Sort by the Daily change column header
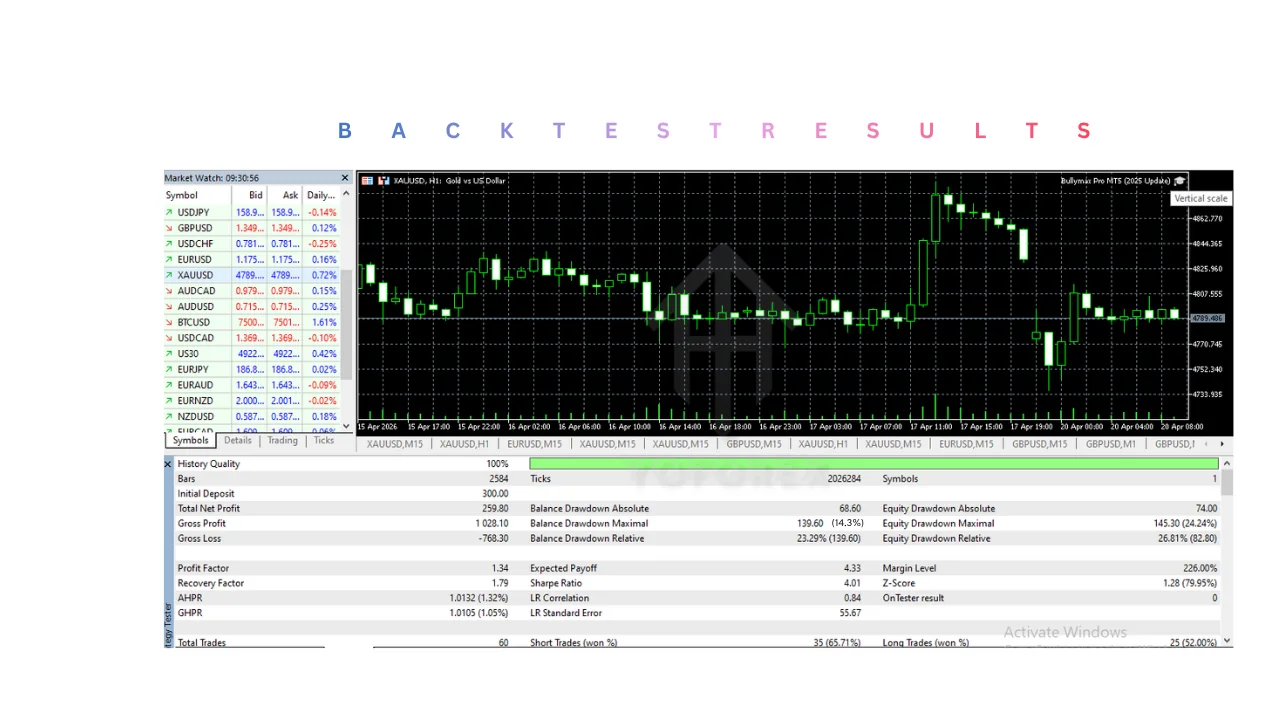This screenshot has height=720, width=1280. pyautogui.click(x=320, y=195)
